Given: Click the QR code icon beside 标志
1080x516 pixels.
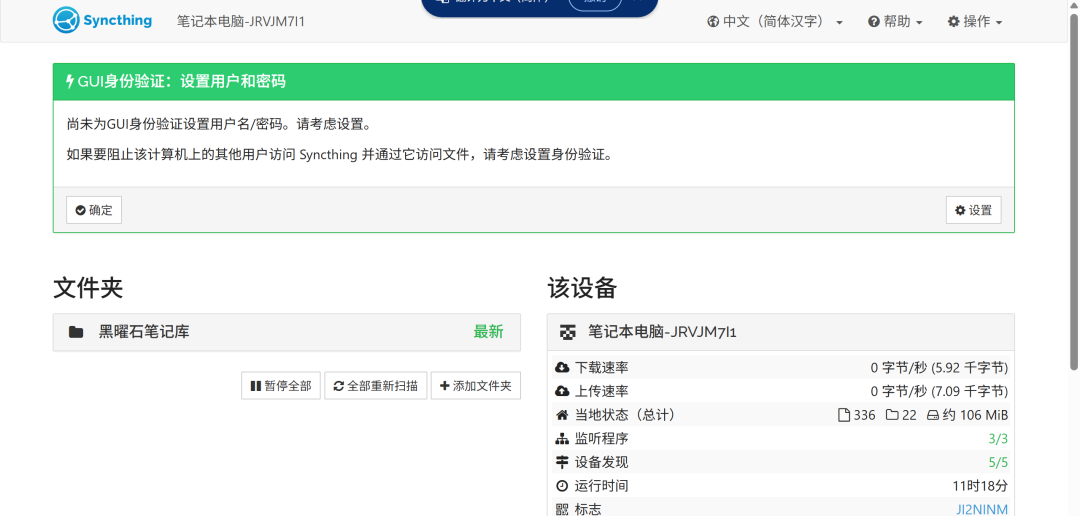Looking at the screenshot, I should tap(562, 510).
